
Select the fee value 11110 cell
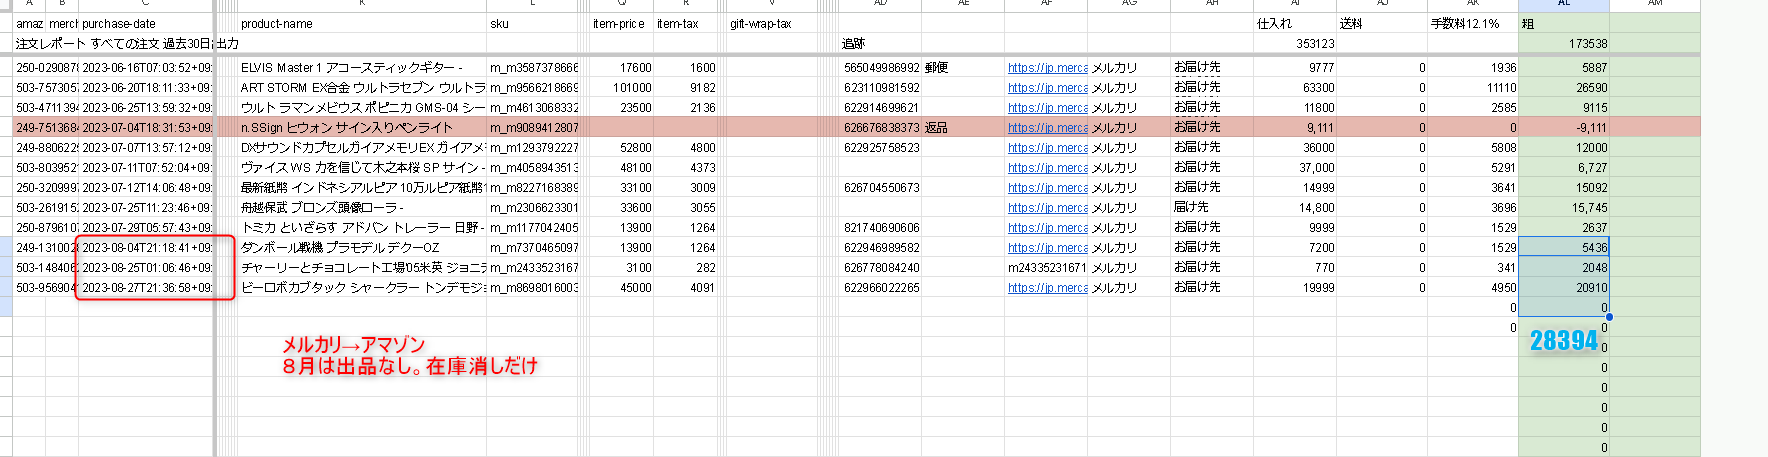[1473, 88]
